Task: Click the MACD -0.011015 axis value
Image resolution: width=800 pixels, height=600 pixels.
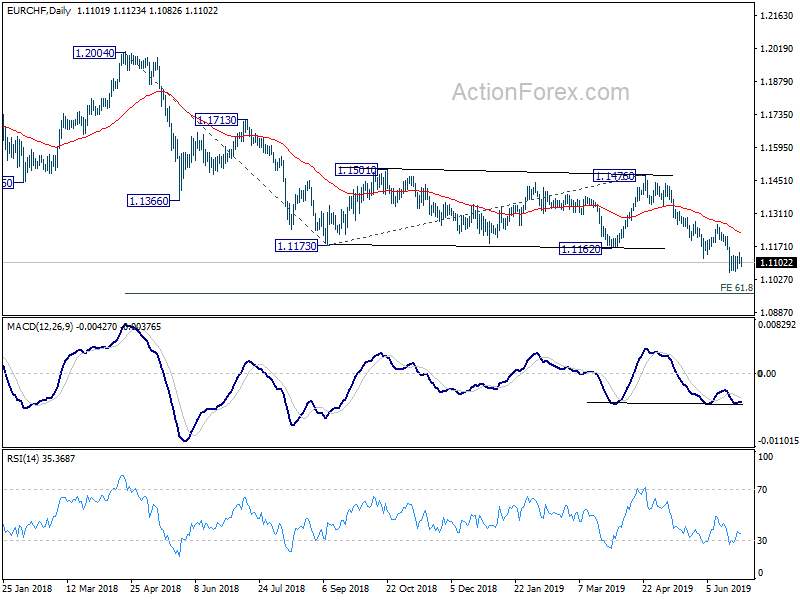Action: pos(778,440)
